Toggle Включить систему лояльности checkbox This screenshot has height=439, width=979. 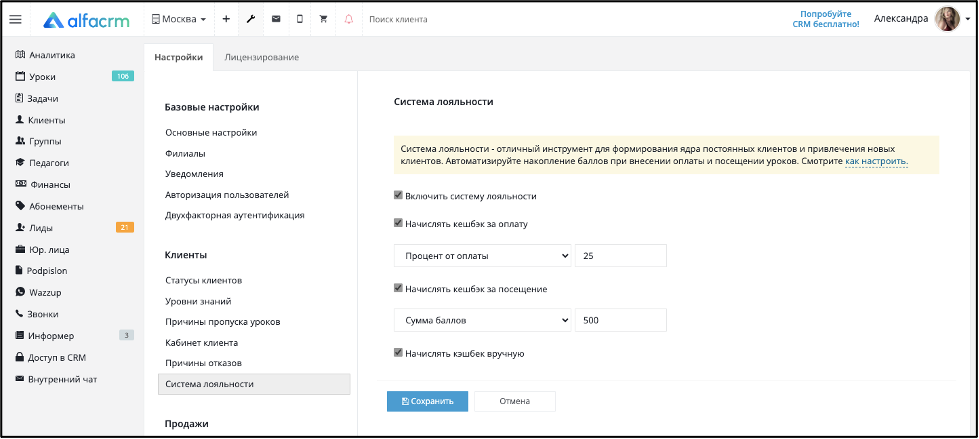click(398, 195)
